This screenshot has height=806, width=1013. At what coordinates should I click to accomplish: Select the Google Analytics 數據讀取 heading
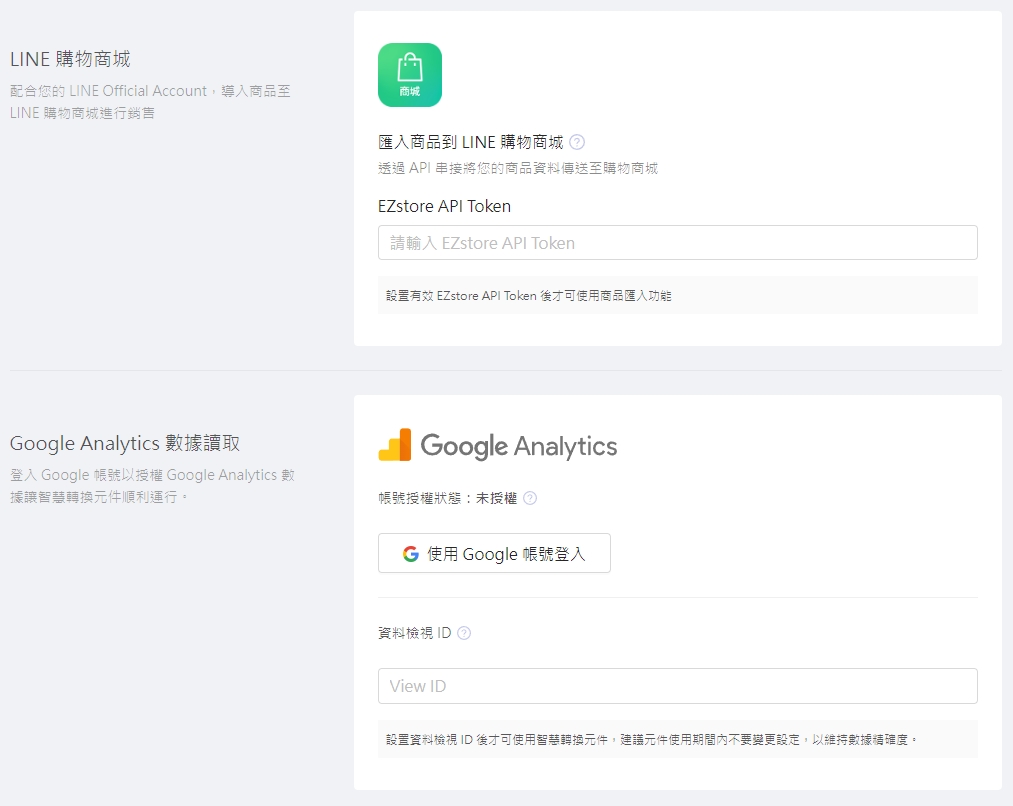click(x=125, y=443)
